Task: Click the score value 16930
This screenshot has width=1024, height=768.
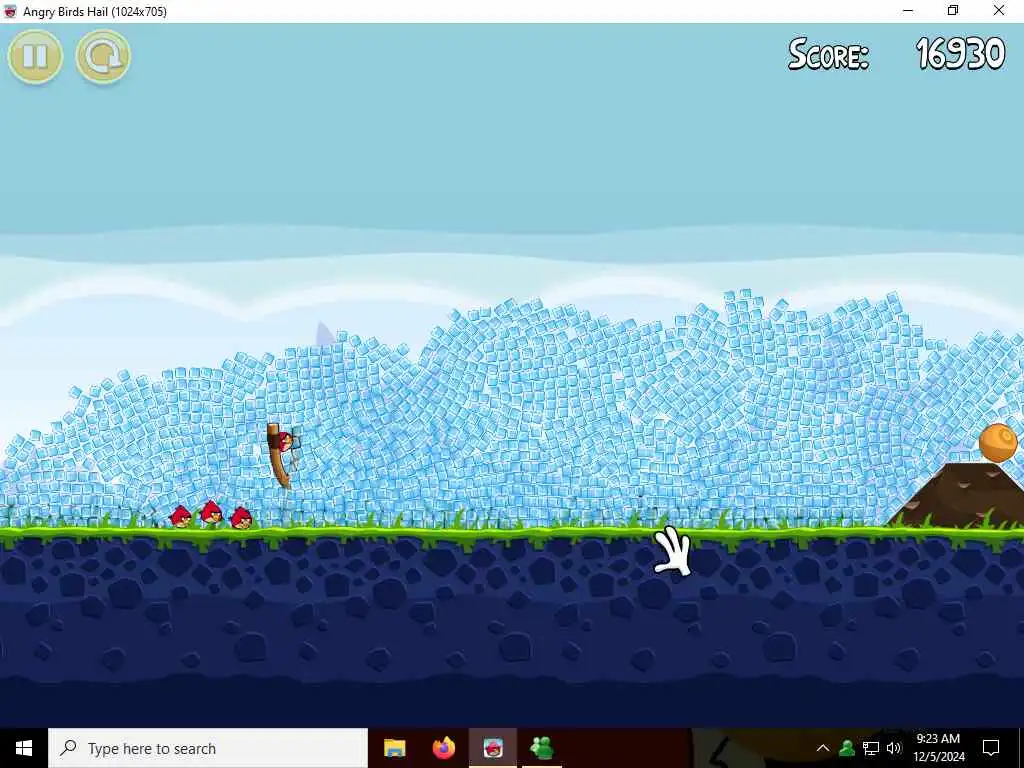Action: pyautogui.click(x=960, y=54)
